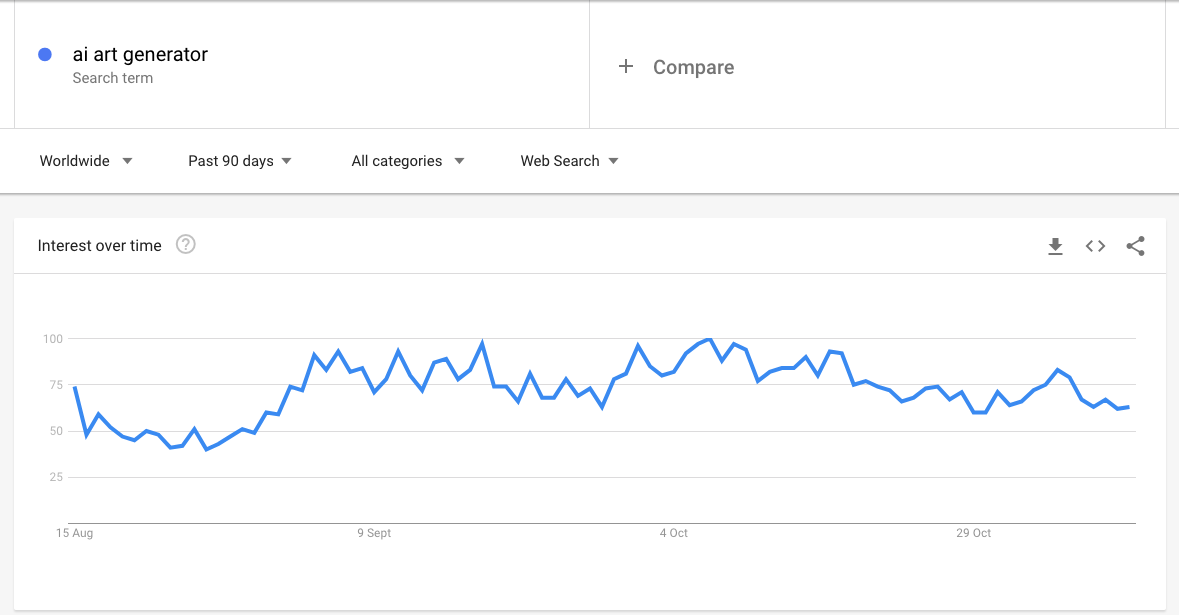Open the embed code icon
This screenshot has height=615, width=1179.
coord(1095,246)
